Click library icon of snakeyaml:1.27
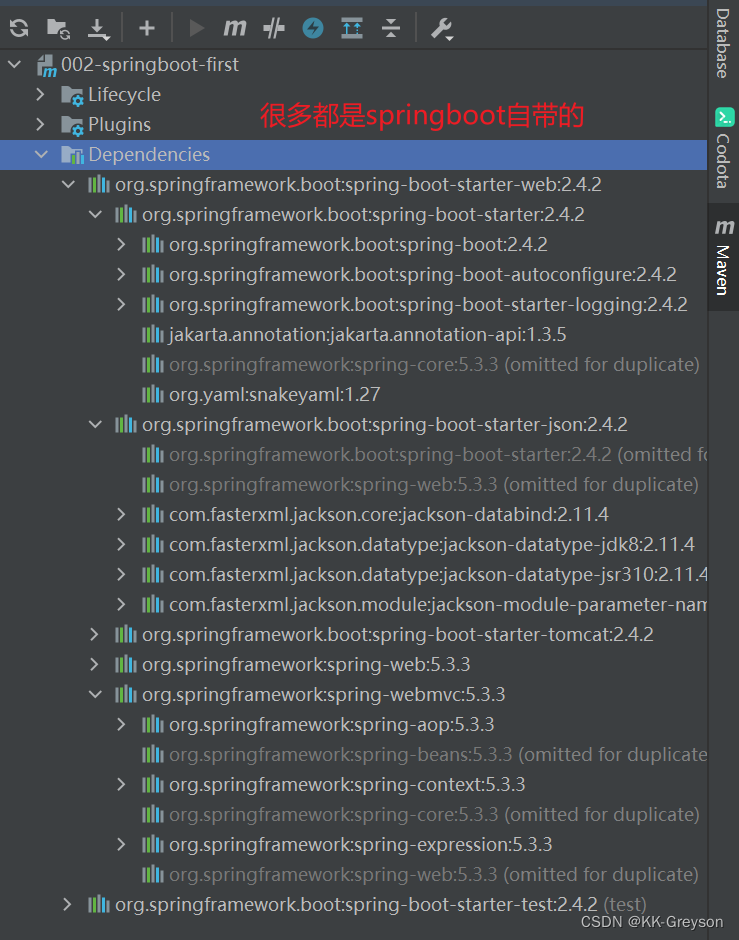The image size is (739, 940). click(152, 394)
